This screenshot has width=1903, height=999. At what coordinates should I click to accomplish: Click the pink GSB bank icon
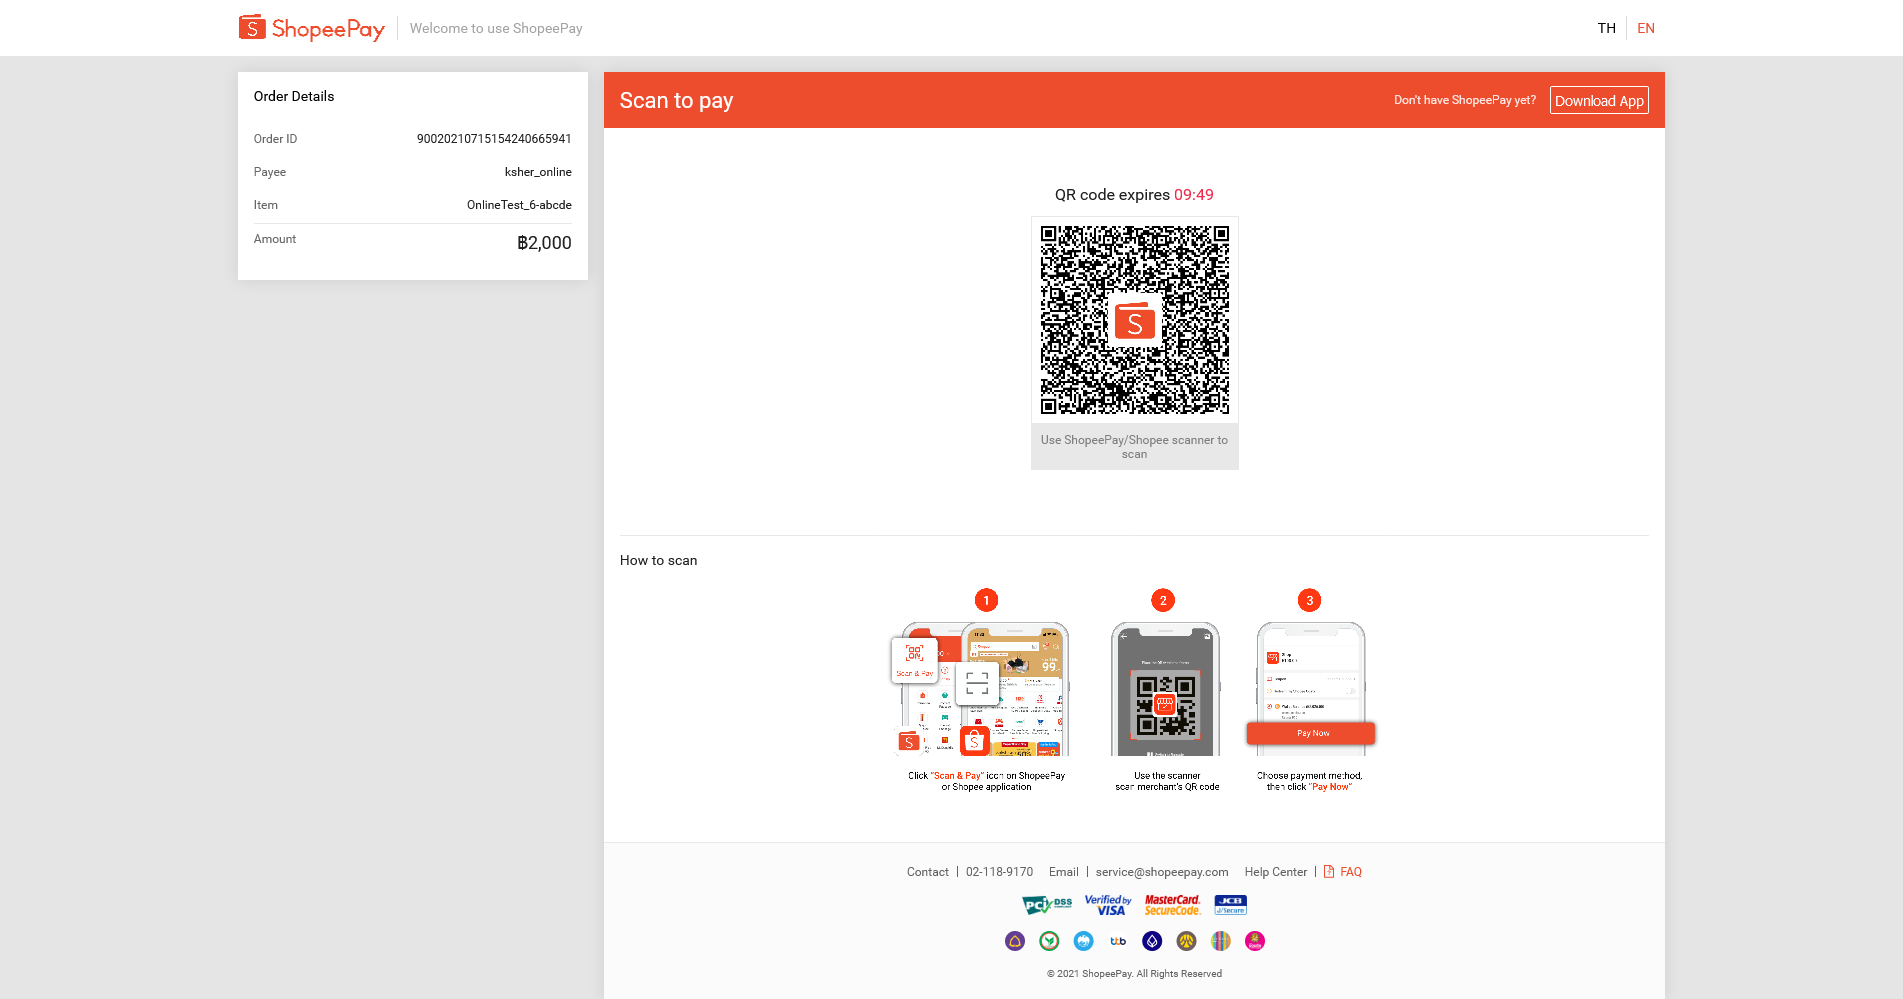[x=1255, y=941]
